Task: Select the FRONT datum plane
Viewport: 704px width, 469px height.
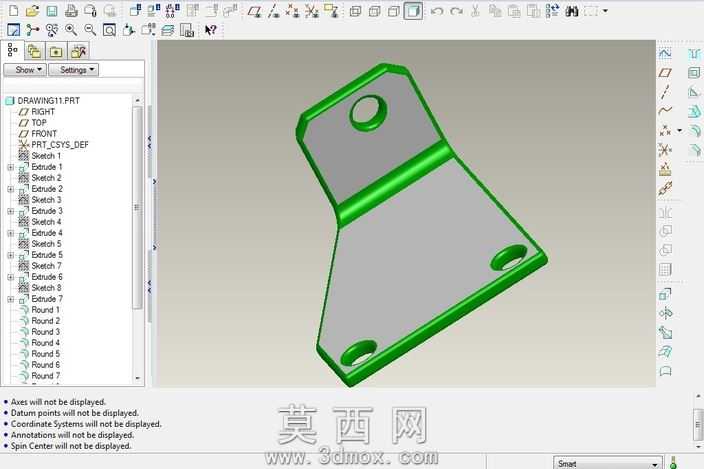Action: click(38, 134)
